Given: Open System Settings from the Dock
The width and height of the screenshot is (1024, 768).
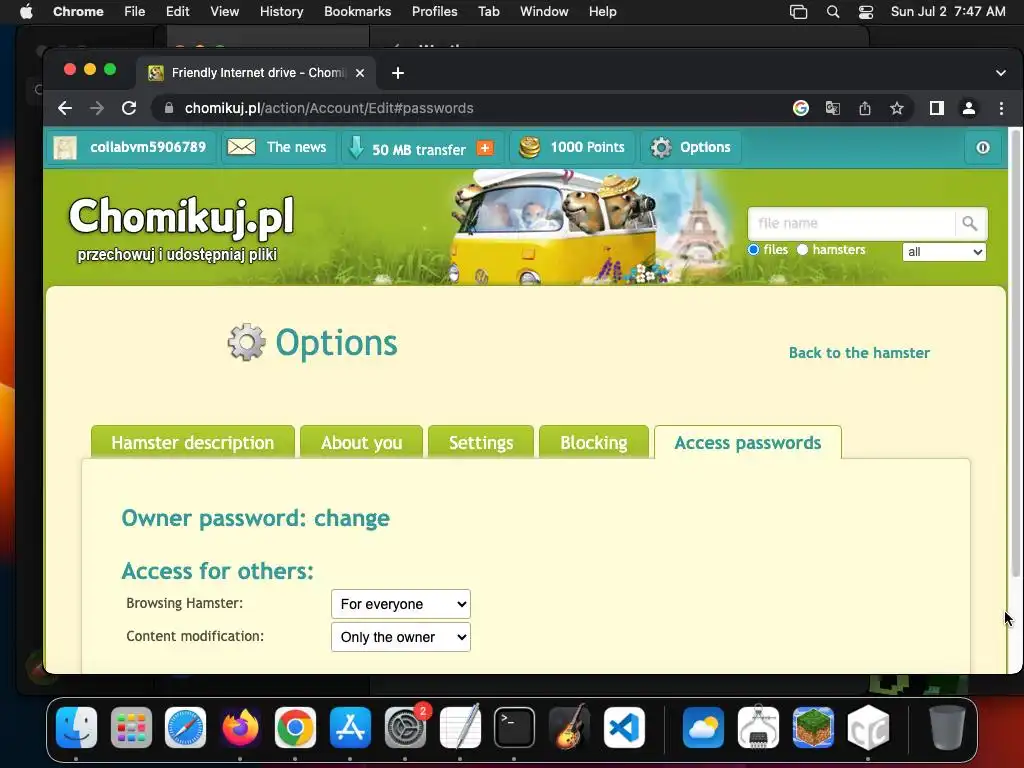Looking at the screenshot, I should coord(405,728).
